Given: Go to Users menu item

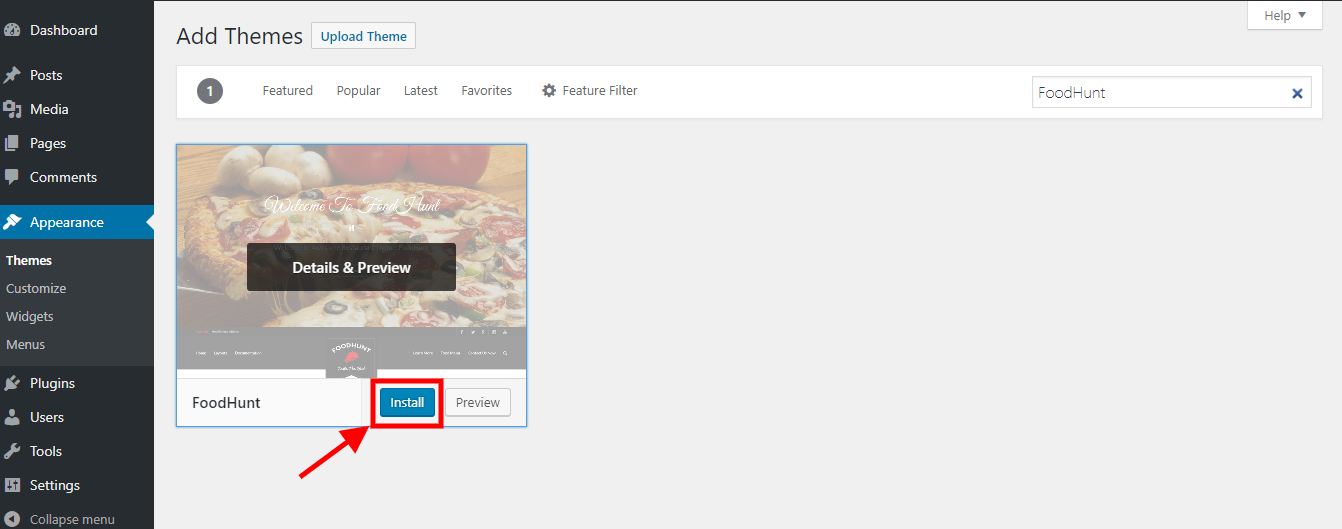Looking at the screenshot, I should tap(77, 417).
